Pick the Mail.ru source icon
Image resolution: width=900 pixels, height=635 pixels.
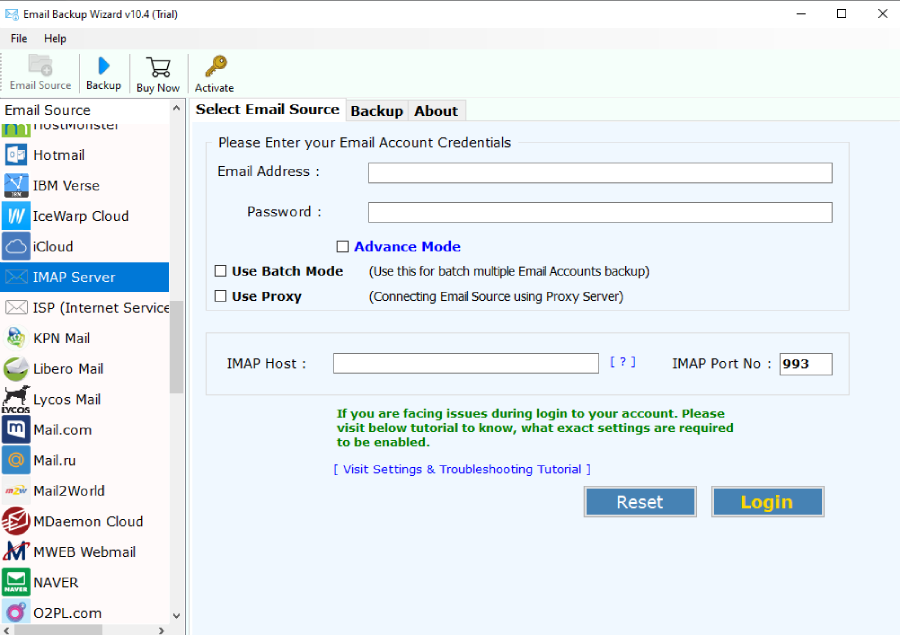(x=16, y=460)
